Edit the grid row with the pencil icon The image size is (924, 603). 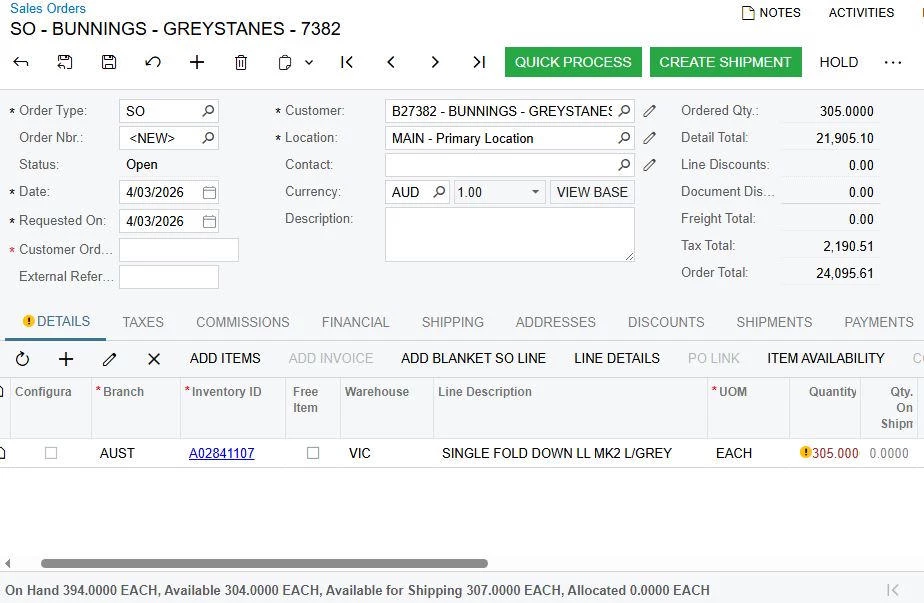110,358
